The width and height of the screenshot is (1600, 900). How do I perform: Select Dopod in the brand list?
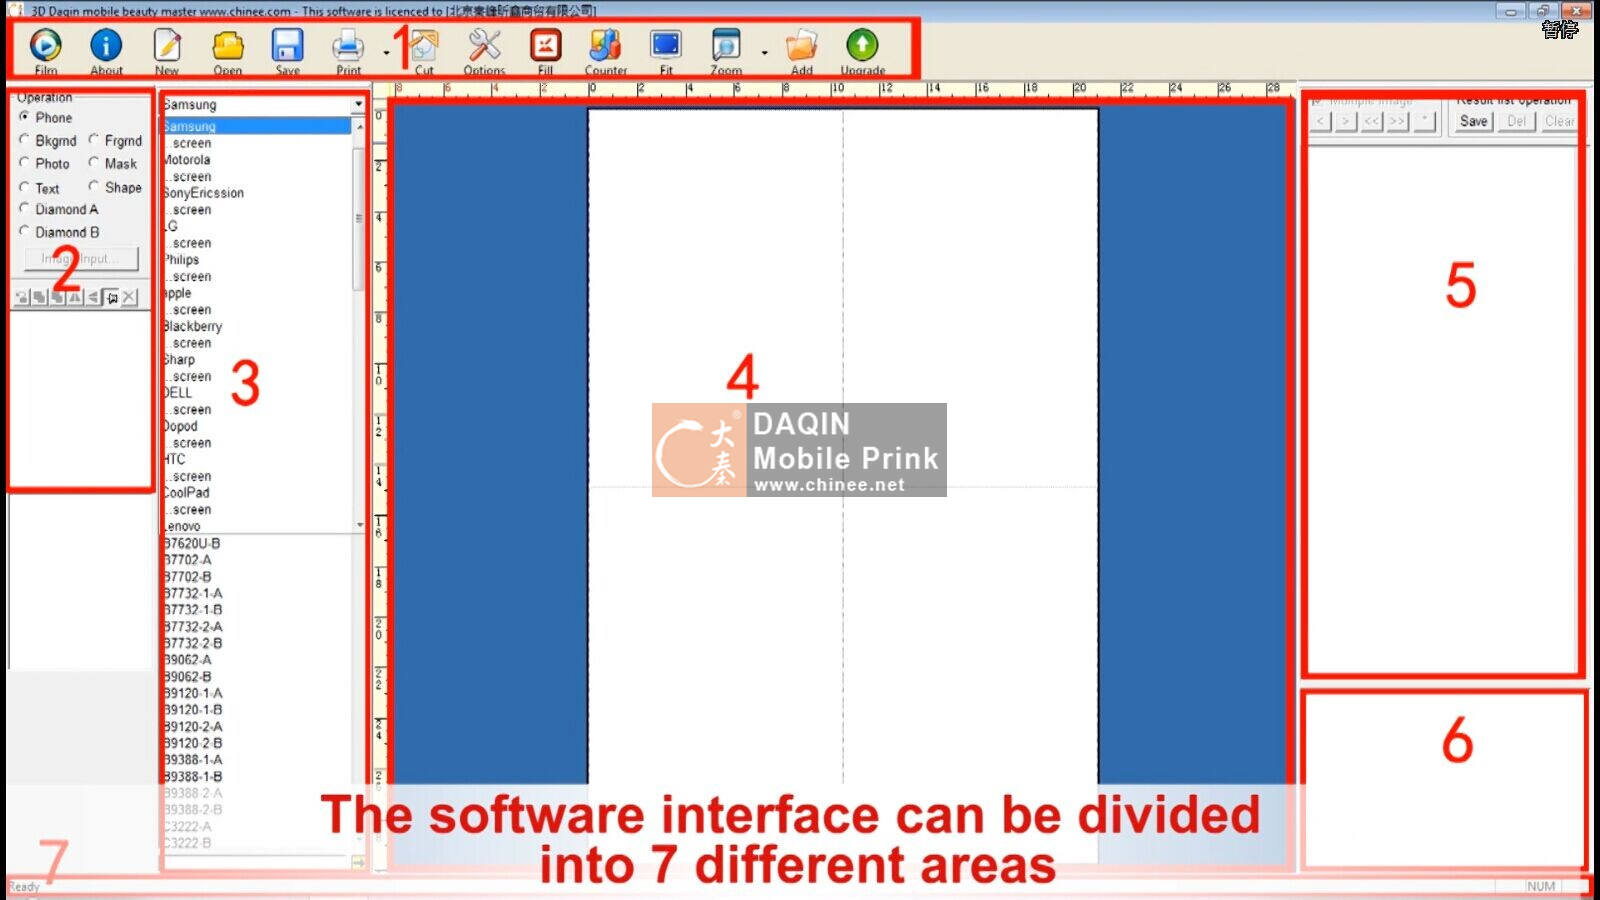(x=180, y=426)
